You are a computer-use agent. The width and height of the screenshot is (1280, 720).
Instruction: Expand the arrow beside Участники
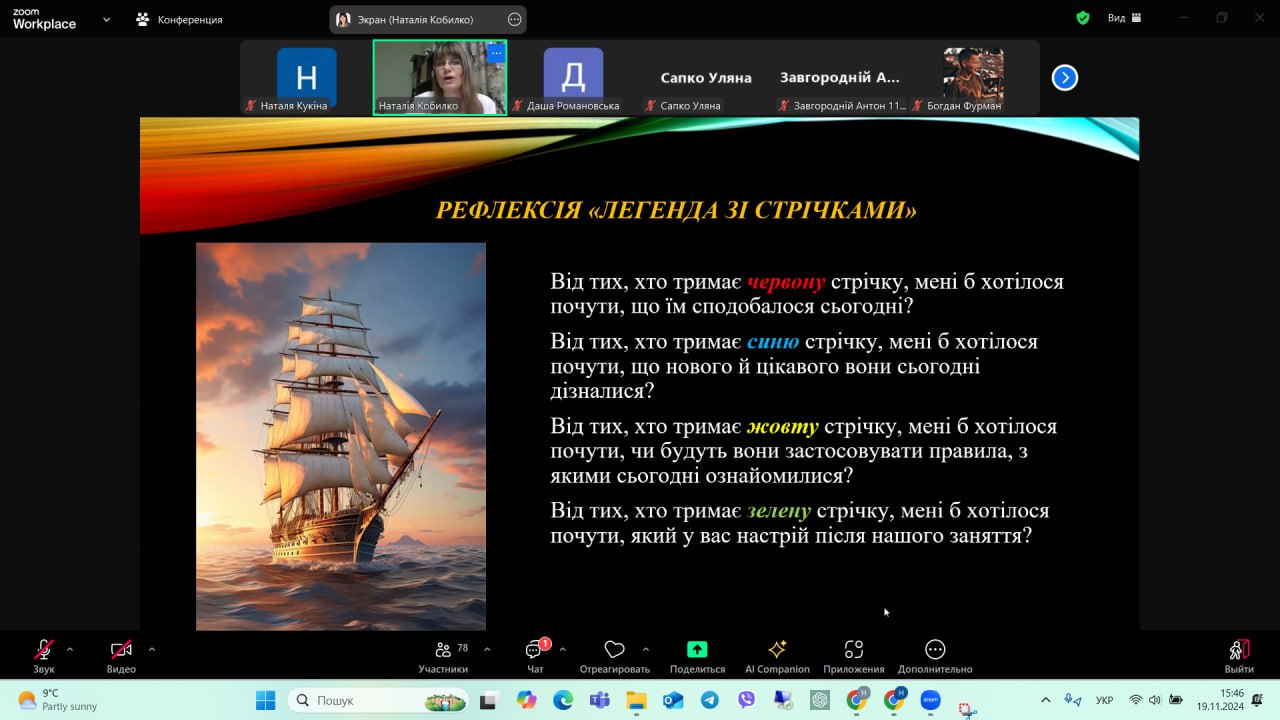(x=487, y=649)
